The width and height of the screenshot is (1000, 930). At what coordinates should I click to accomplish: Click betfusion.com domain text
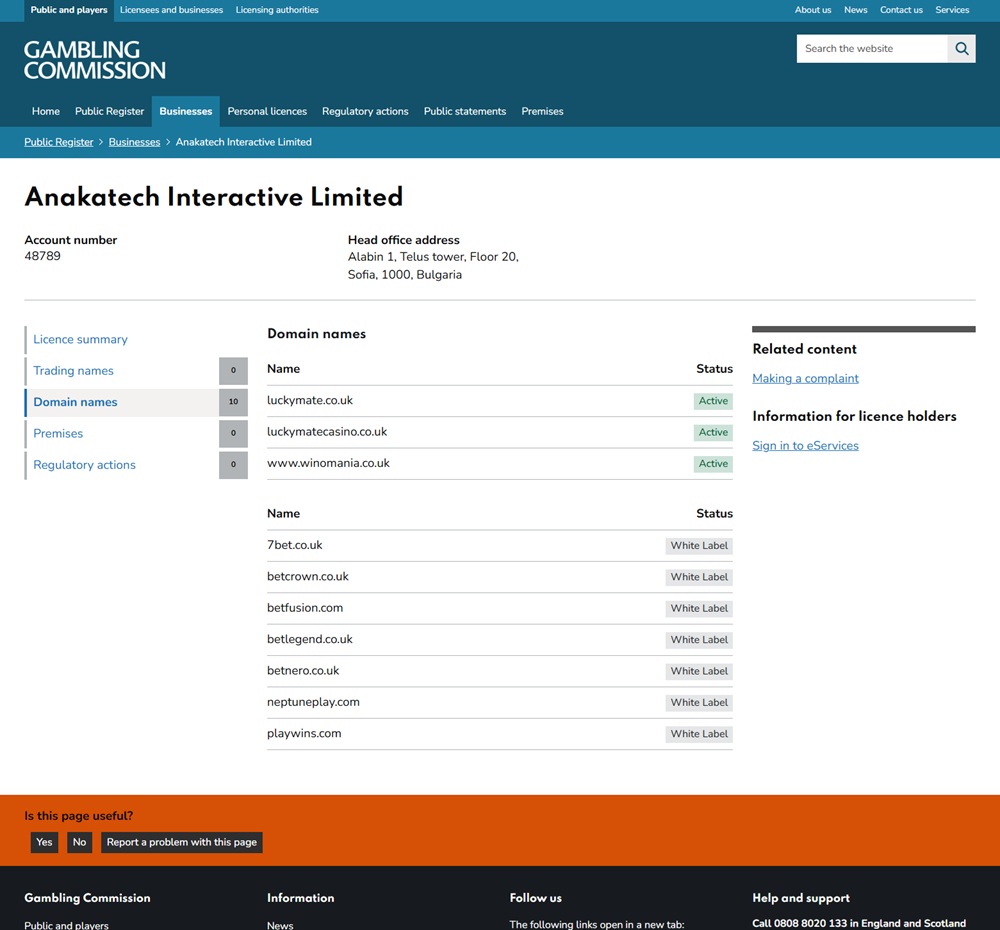click(x=305, y=608)
